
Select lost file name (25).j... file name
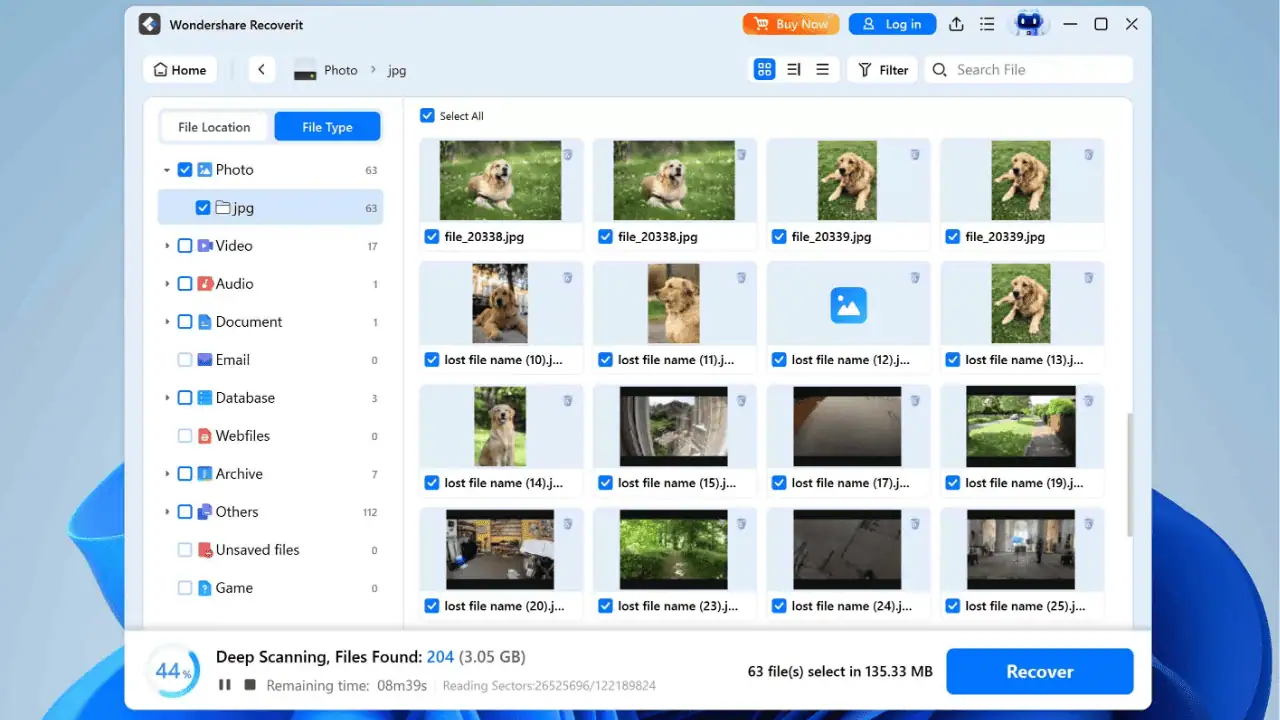1024,606
